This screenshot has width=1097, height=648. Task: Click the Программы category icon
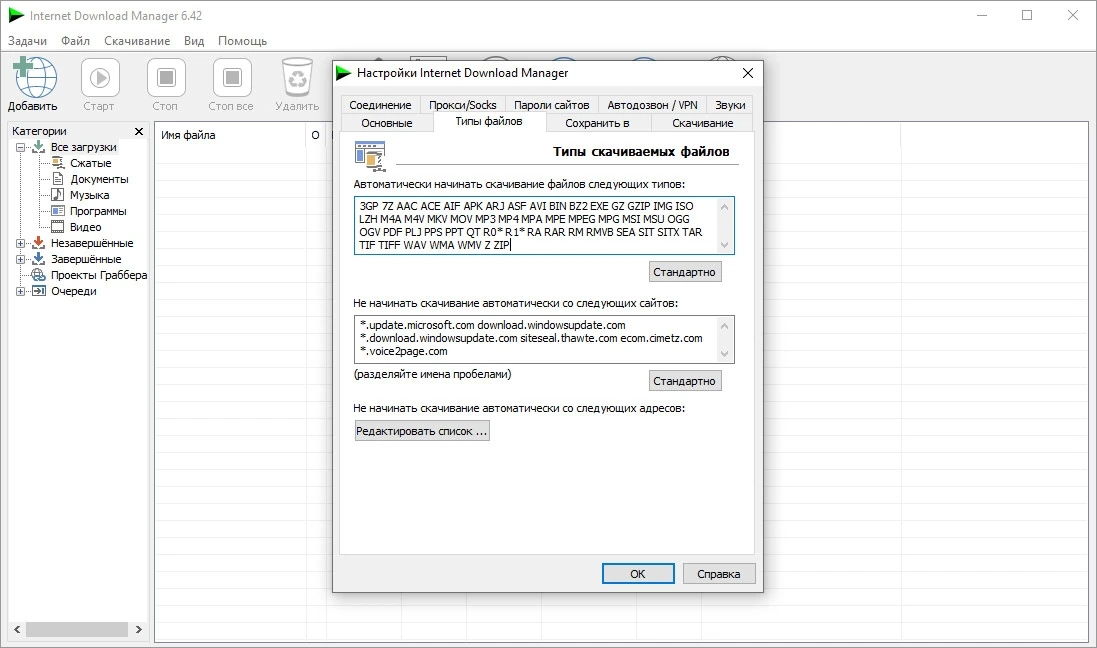58,211
